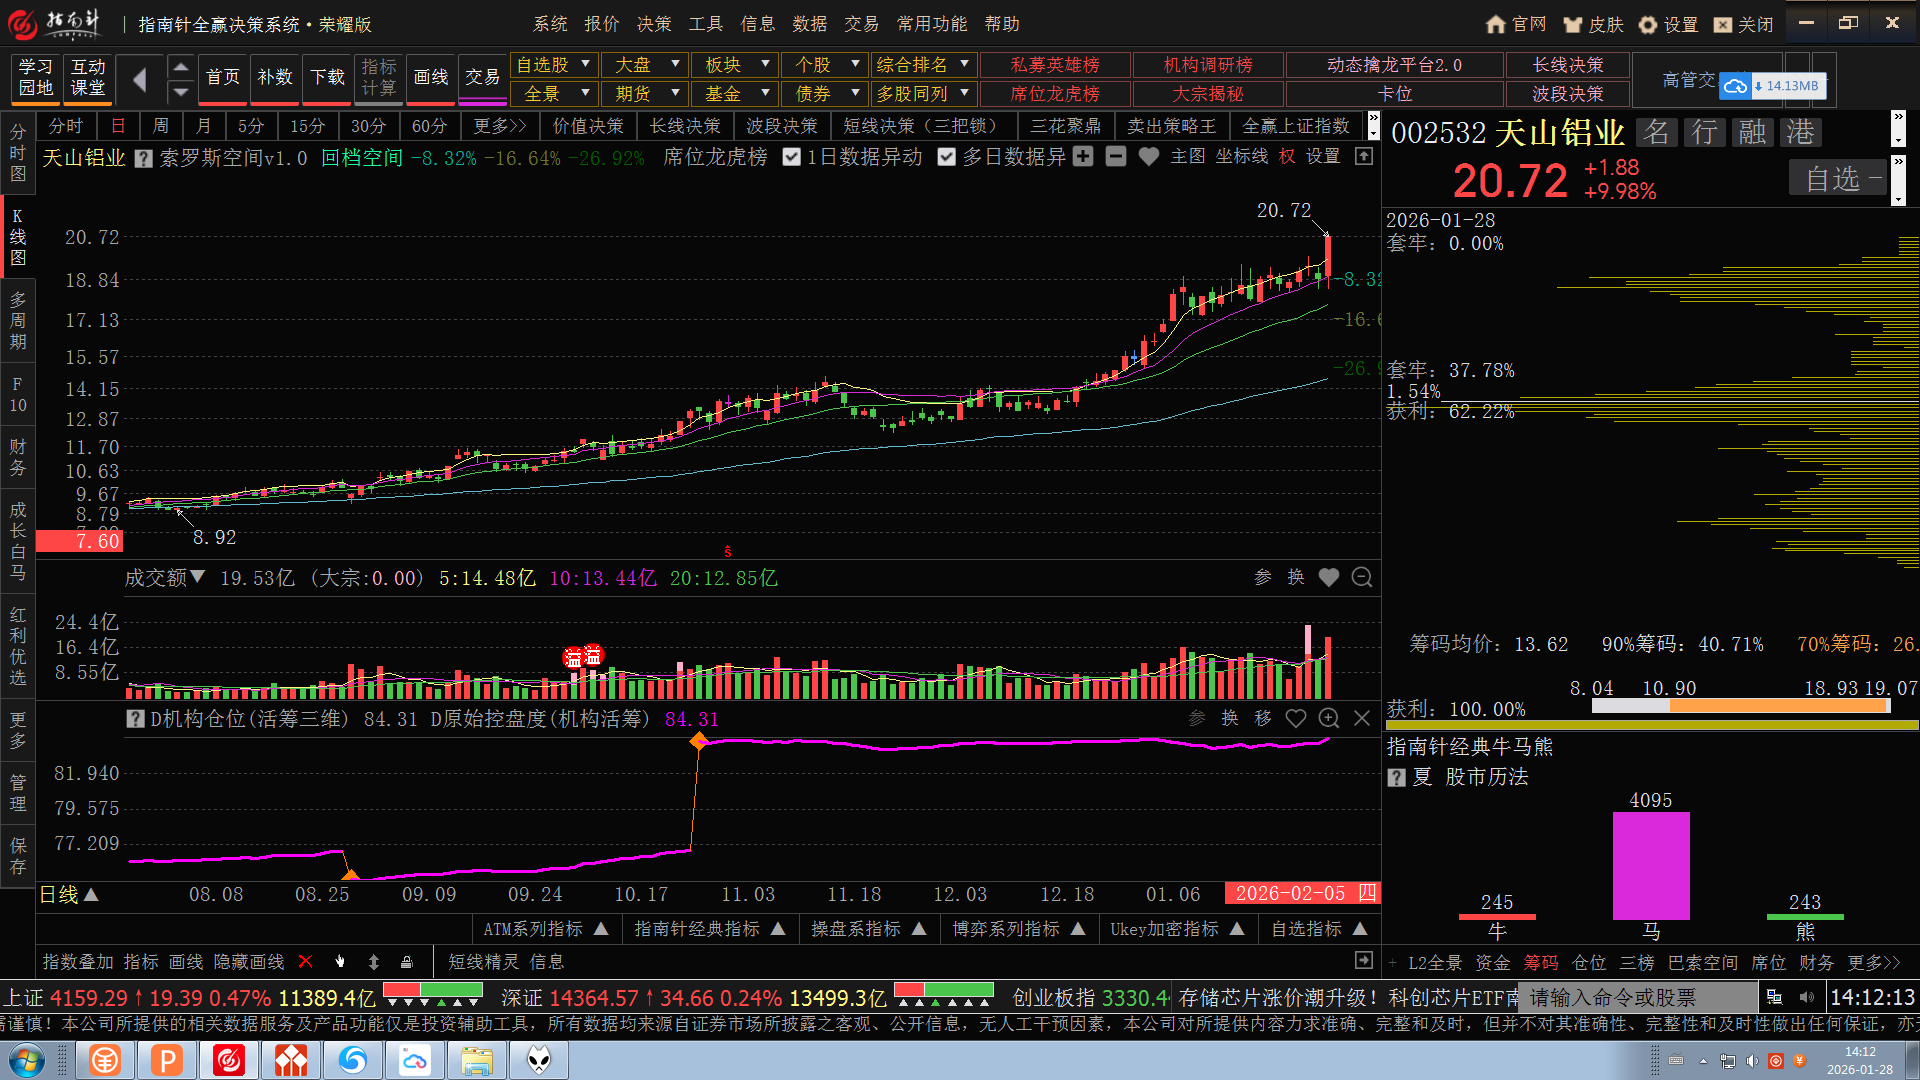Image resolution: width=1920 pixels, height=1080 pixels.
Task: Close the D机构仓位 indicator panel
Action: [1362, 718]
